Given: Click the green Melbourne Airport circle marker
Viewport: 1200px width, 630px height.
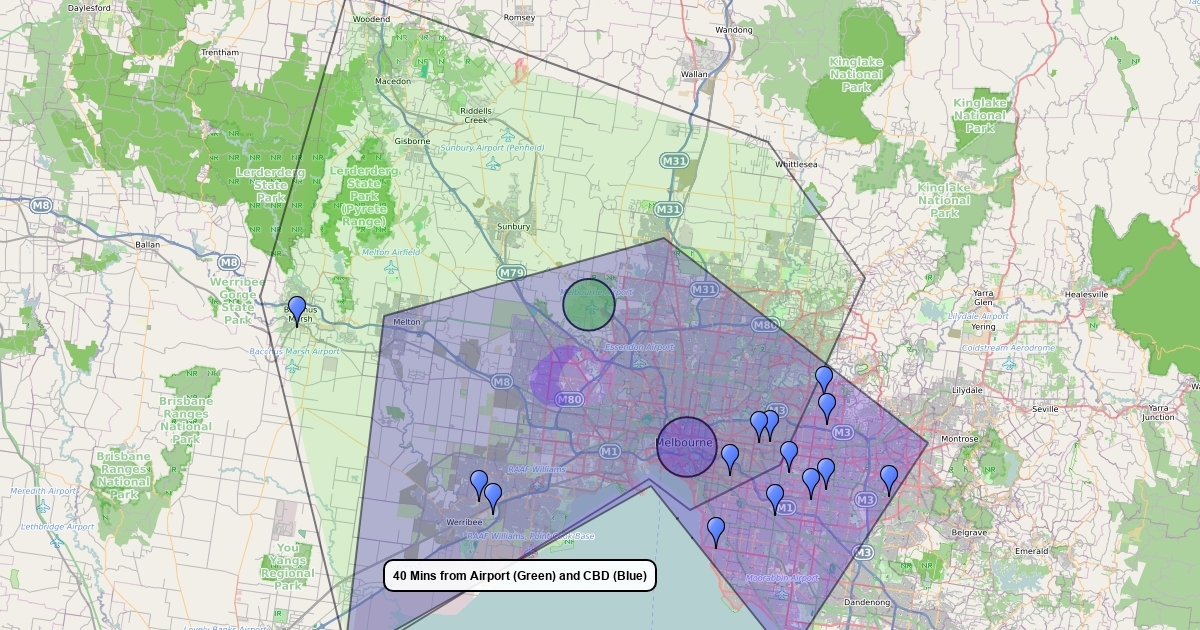Looking at the screenshot, I should (x=589, y=304).
